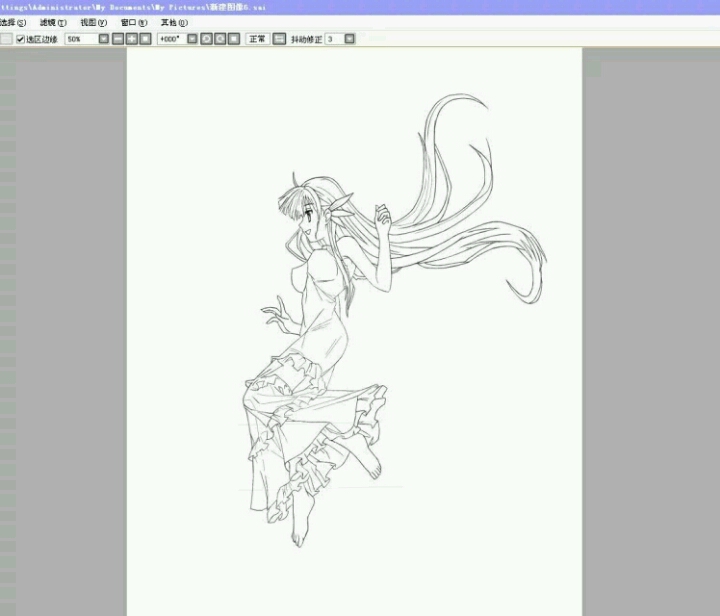Reset the canvas zoom view
Screen dimensions: 720x616
point(145,39)
